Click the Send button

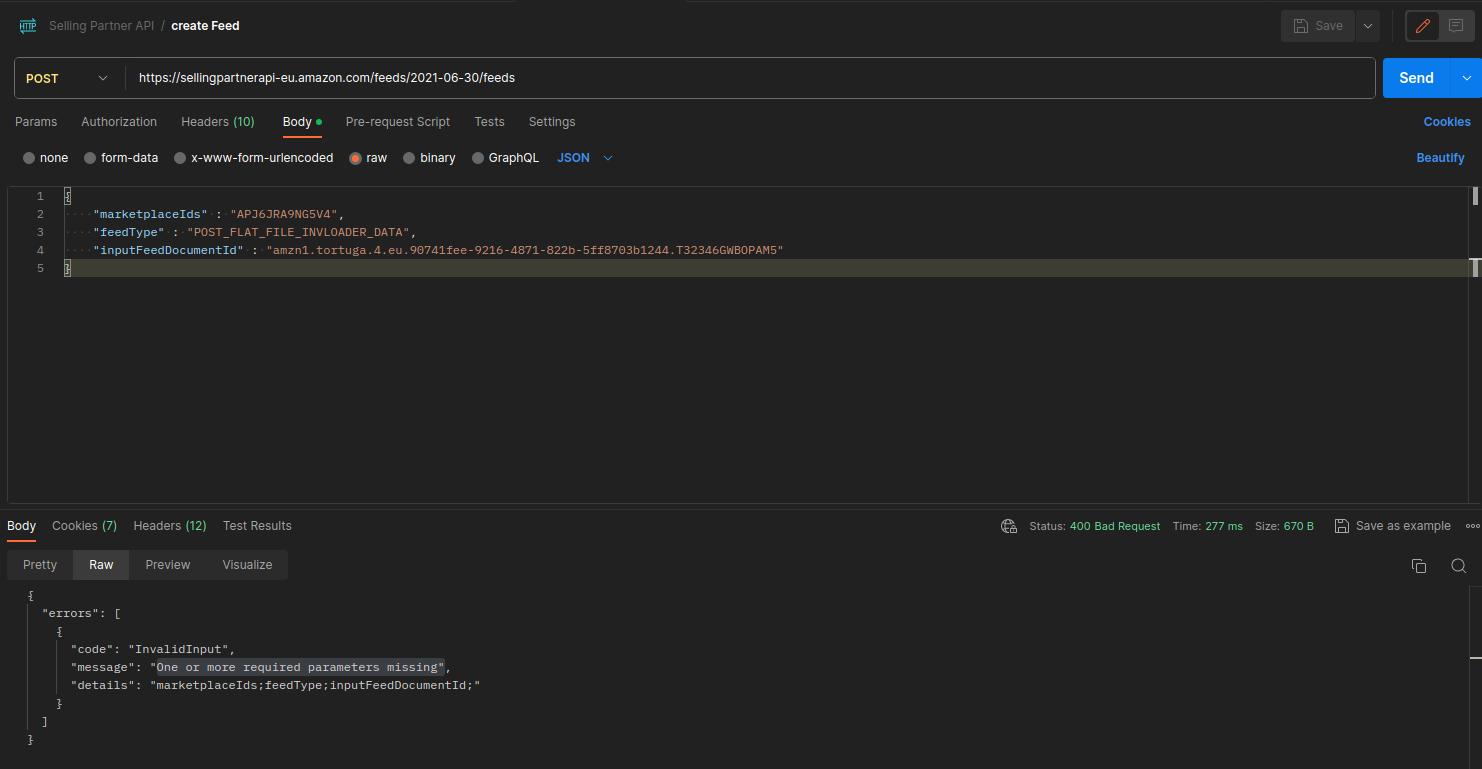click(x=1415, y=77)
